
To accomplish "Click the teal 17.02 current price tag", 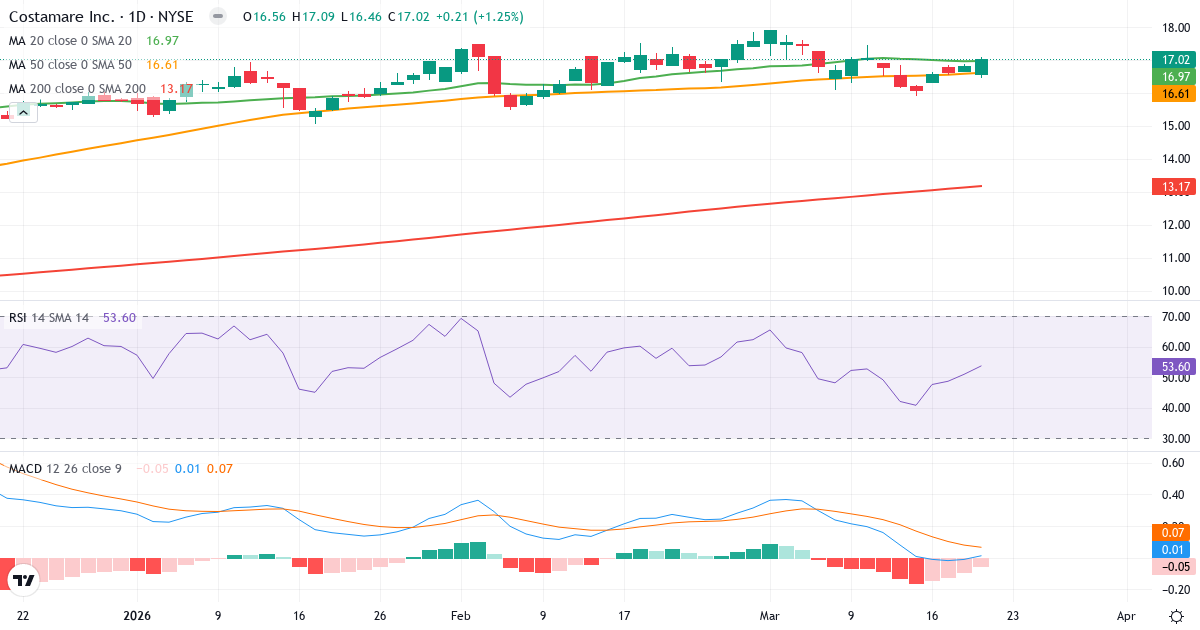I will click(1172, 59).
